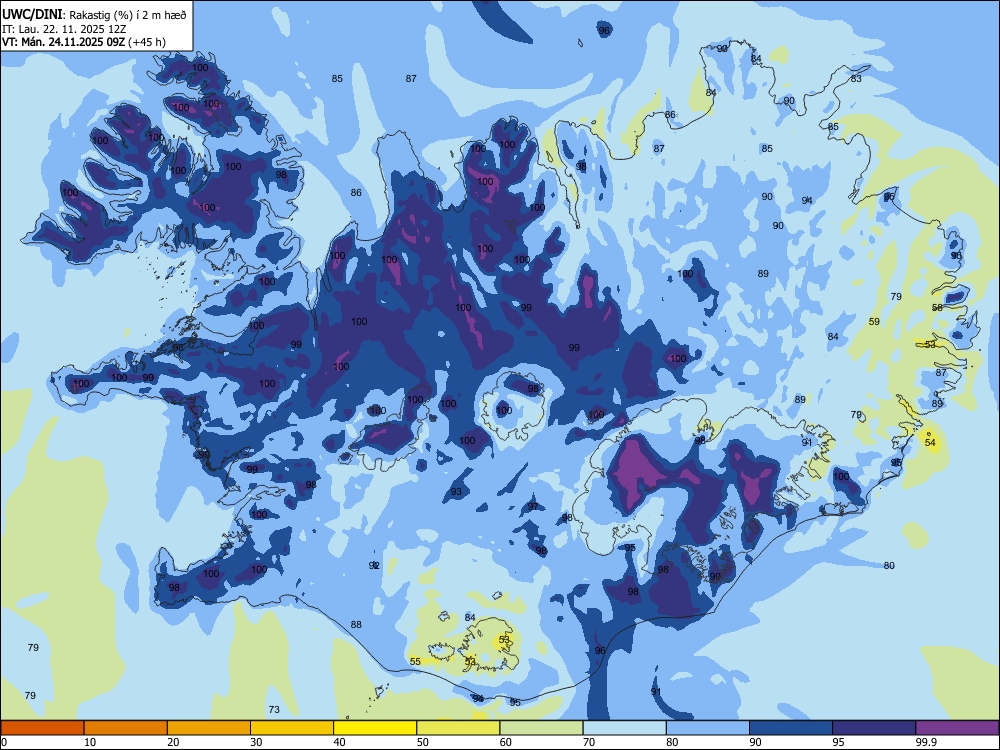Click the '73' humidity value on the map
1000x750 pixels.
coord(274,709)
